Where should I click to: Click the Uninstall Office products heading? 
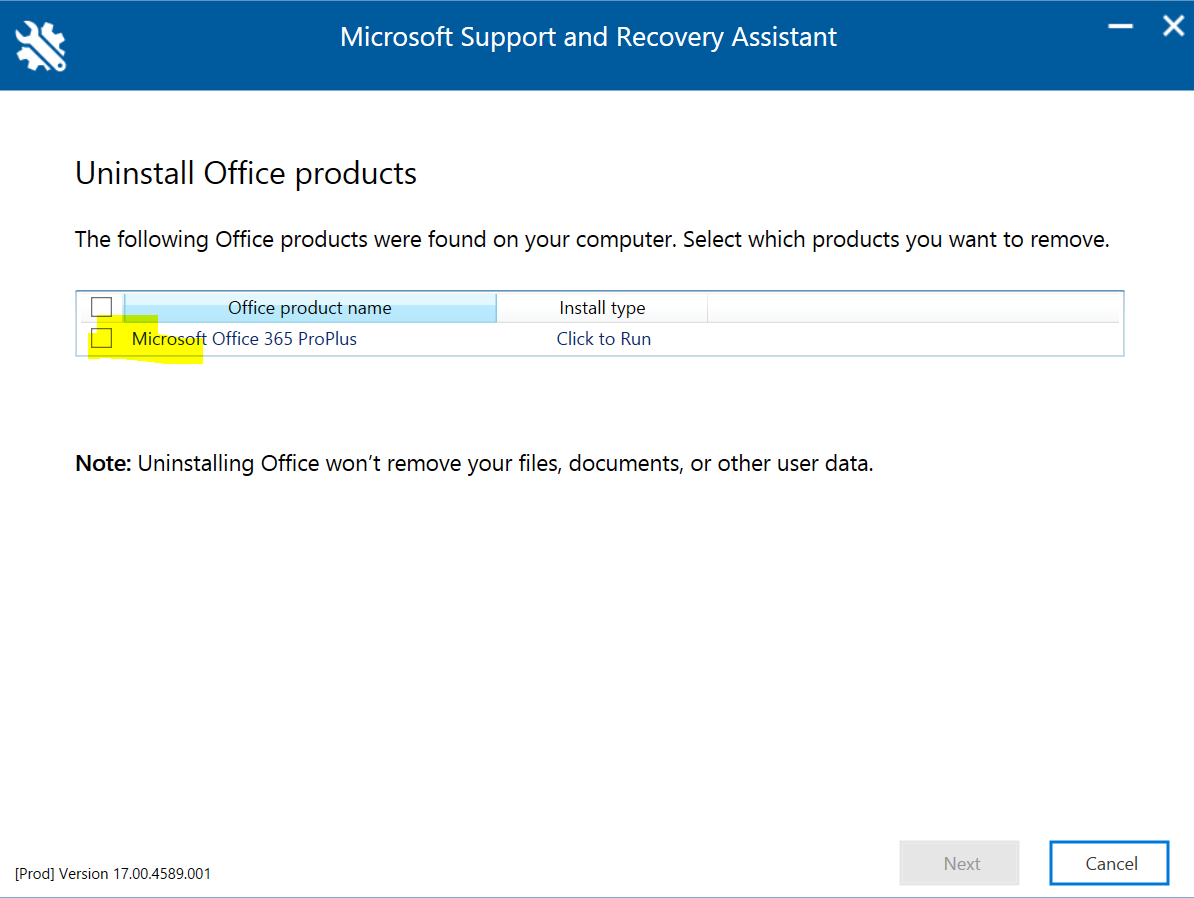(246, 173)
